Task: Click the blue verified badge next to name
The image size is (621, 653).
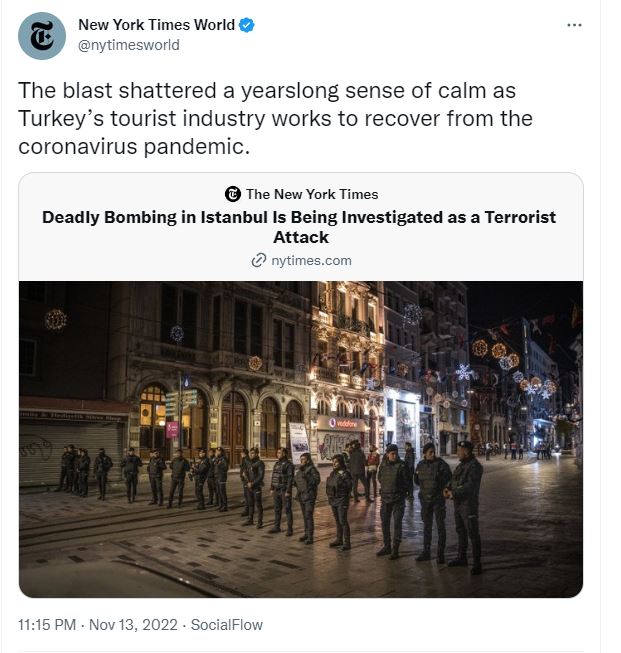Action: pyautogui.click(x=247, y=25)
